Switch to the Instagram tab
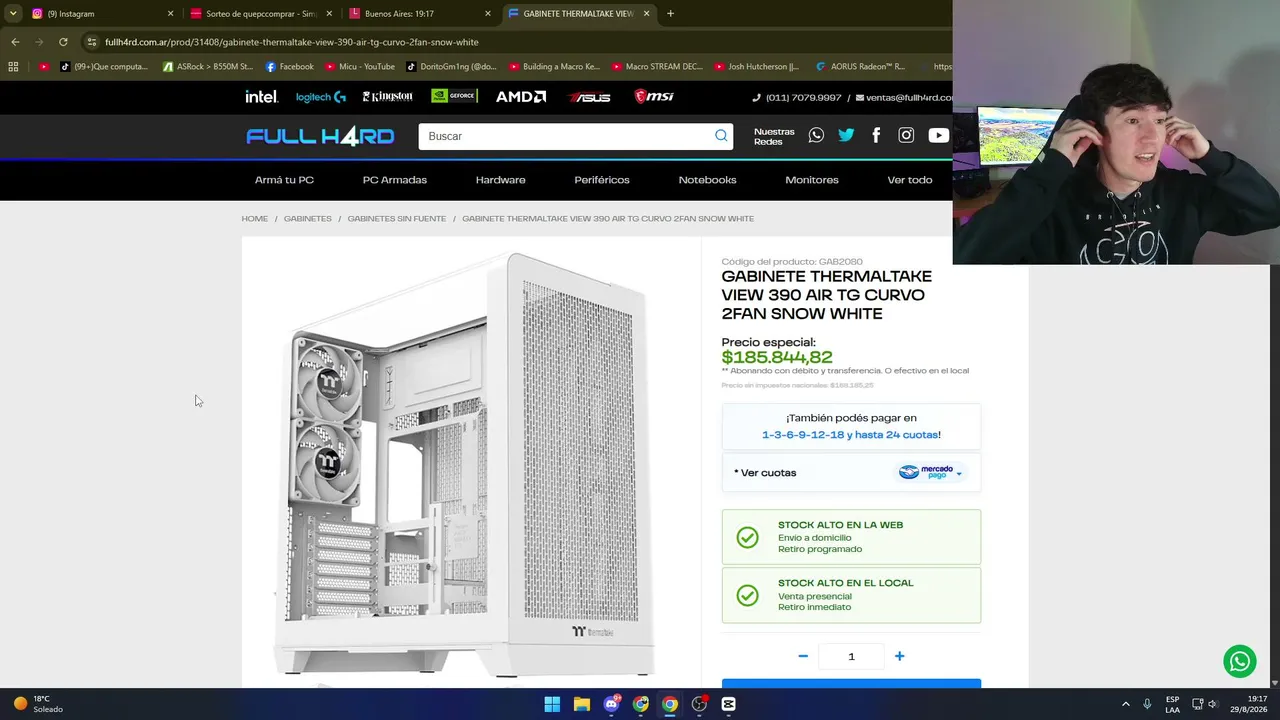This screenshot has height=720, width=1280. (x=103, y=14)
